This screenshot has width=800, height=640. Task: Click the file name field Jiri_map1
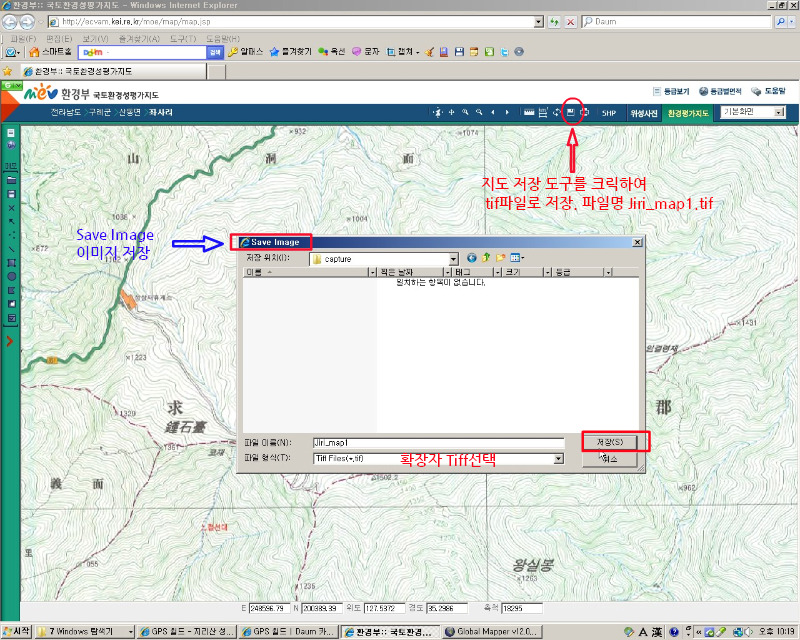(439, 442)
